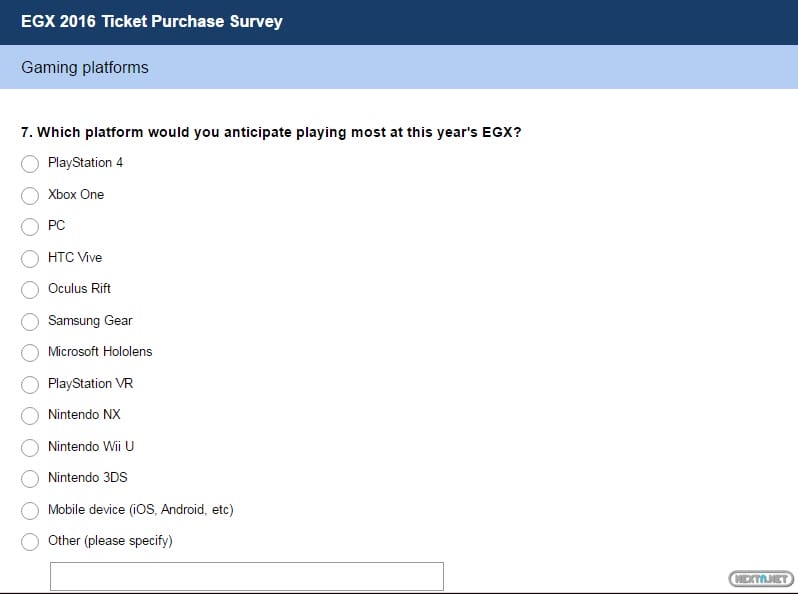This screenshot has height=594, width=798.
Task: Click the EGX 2016 Ticket Purchase Survey title
Action: point(152,21)
